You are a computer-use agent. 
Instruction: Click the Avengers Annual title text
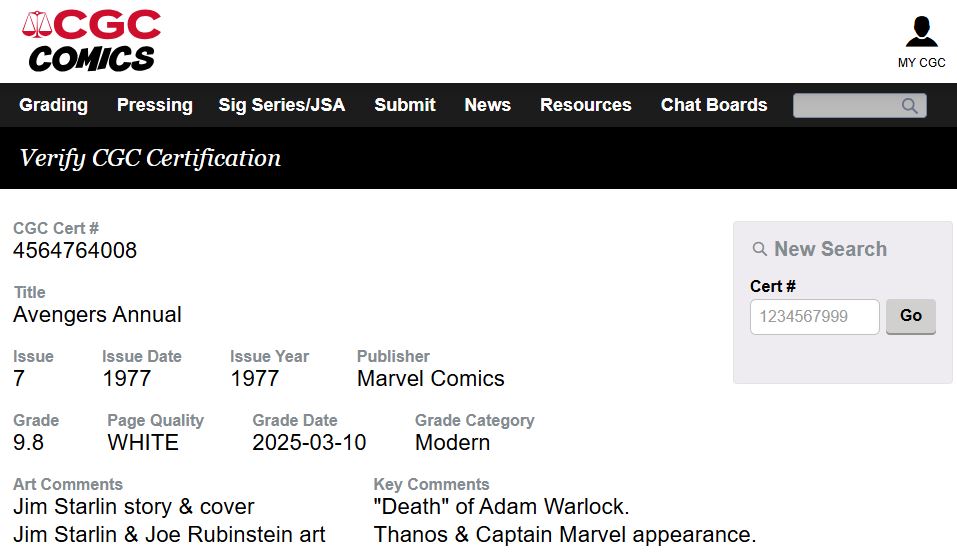98,315
